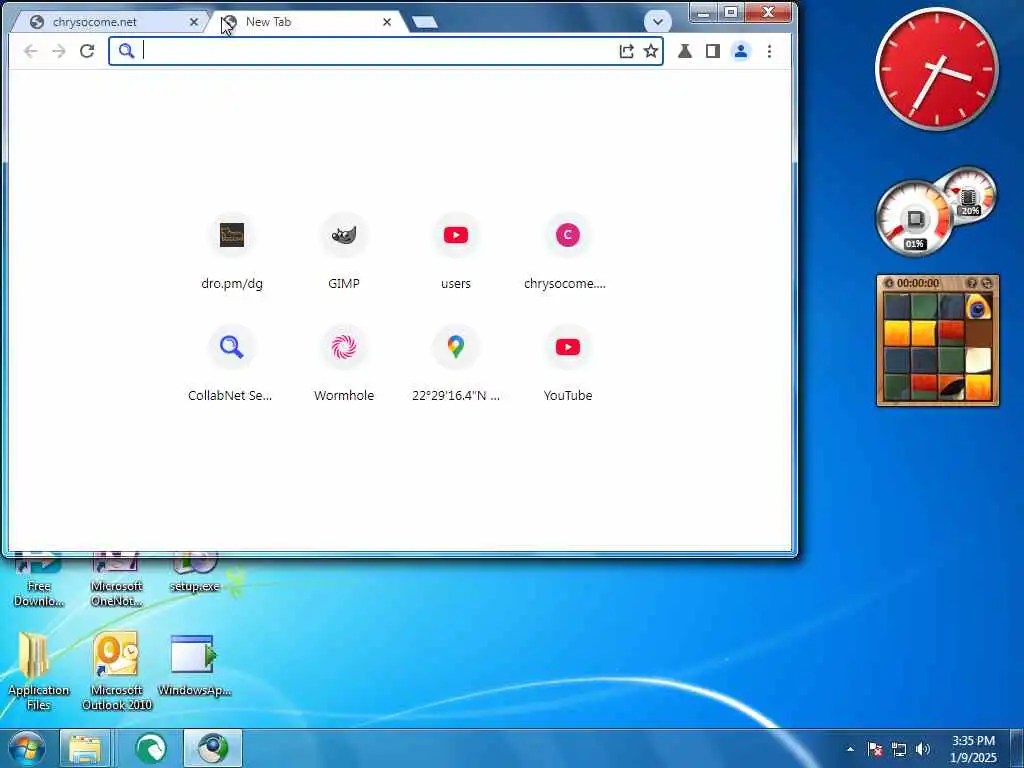
Task: Click the red clock gadget
Action: click(x=936, y=69)
